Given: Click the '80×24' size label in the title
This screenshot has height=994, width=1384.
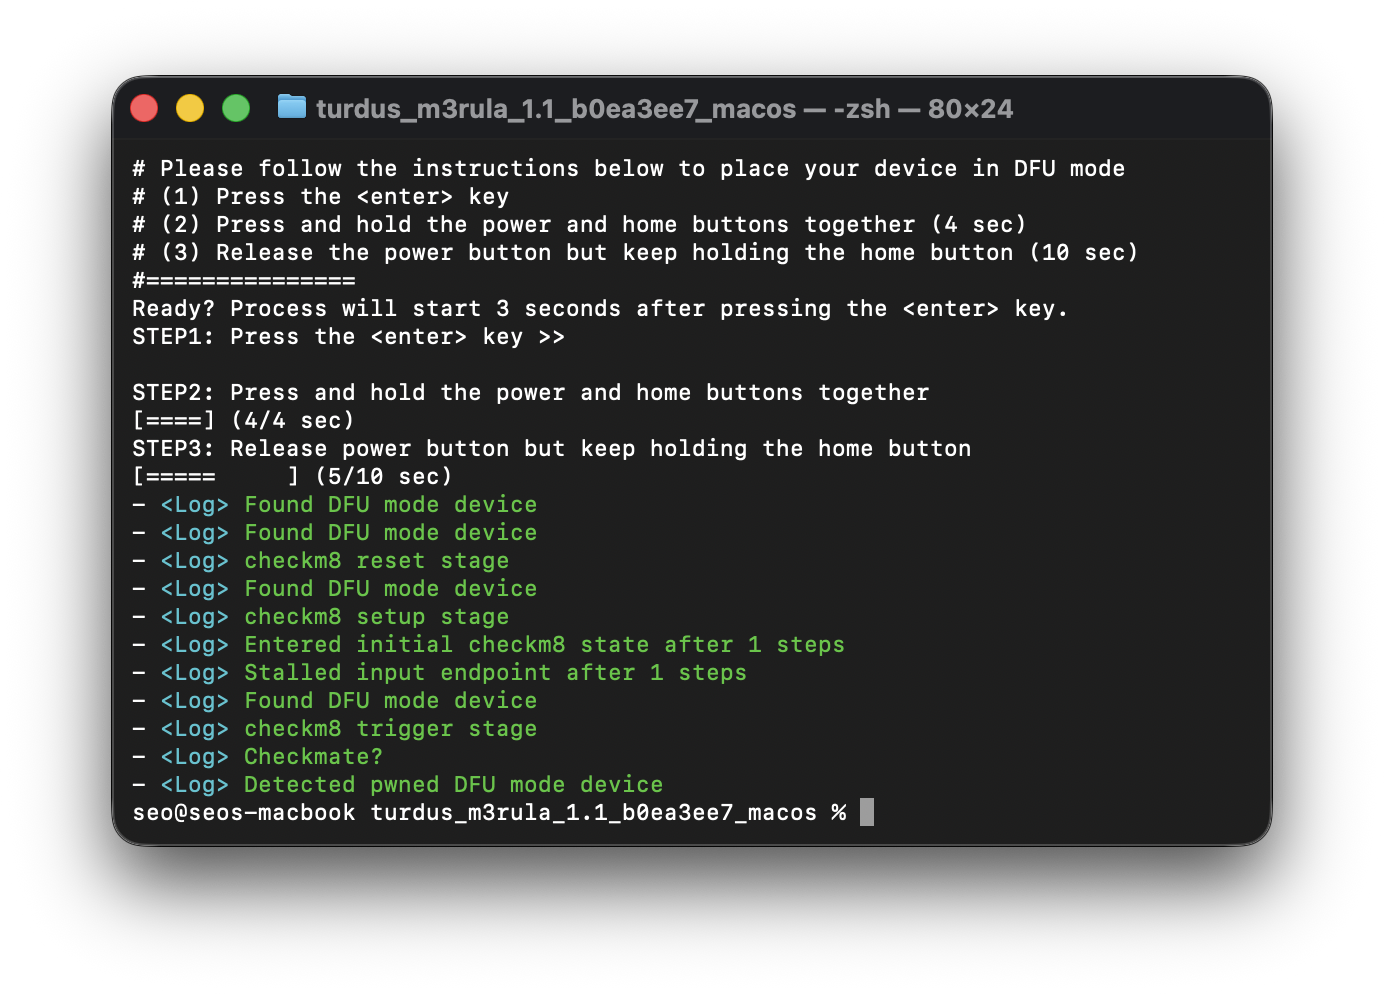Looking at the screenshot, I should coord(970,109).
